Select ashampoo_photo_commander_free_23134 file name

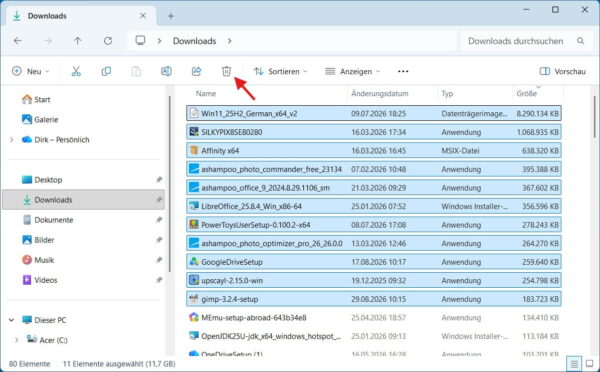coord(271,169)
